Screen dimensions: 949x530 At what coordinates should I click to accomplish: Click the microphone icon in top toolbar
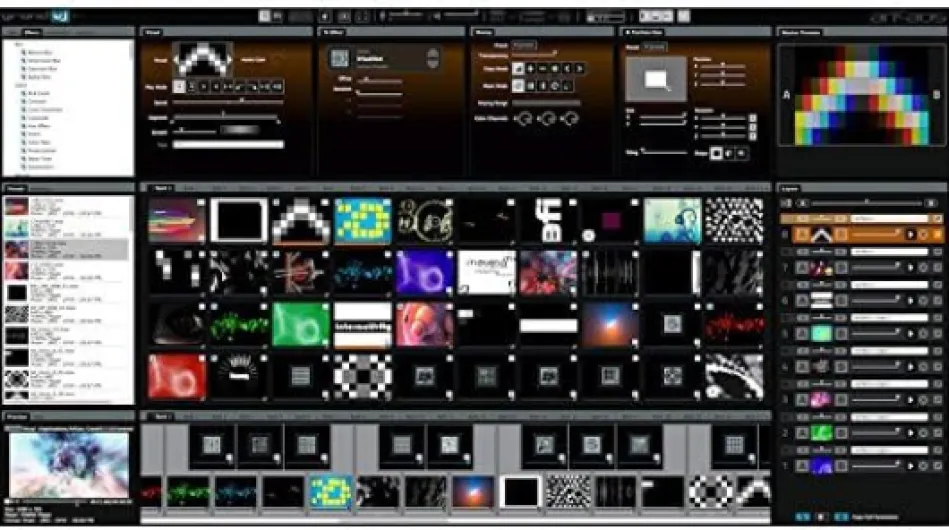click(382, 16)
